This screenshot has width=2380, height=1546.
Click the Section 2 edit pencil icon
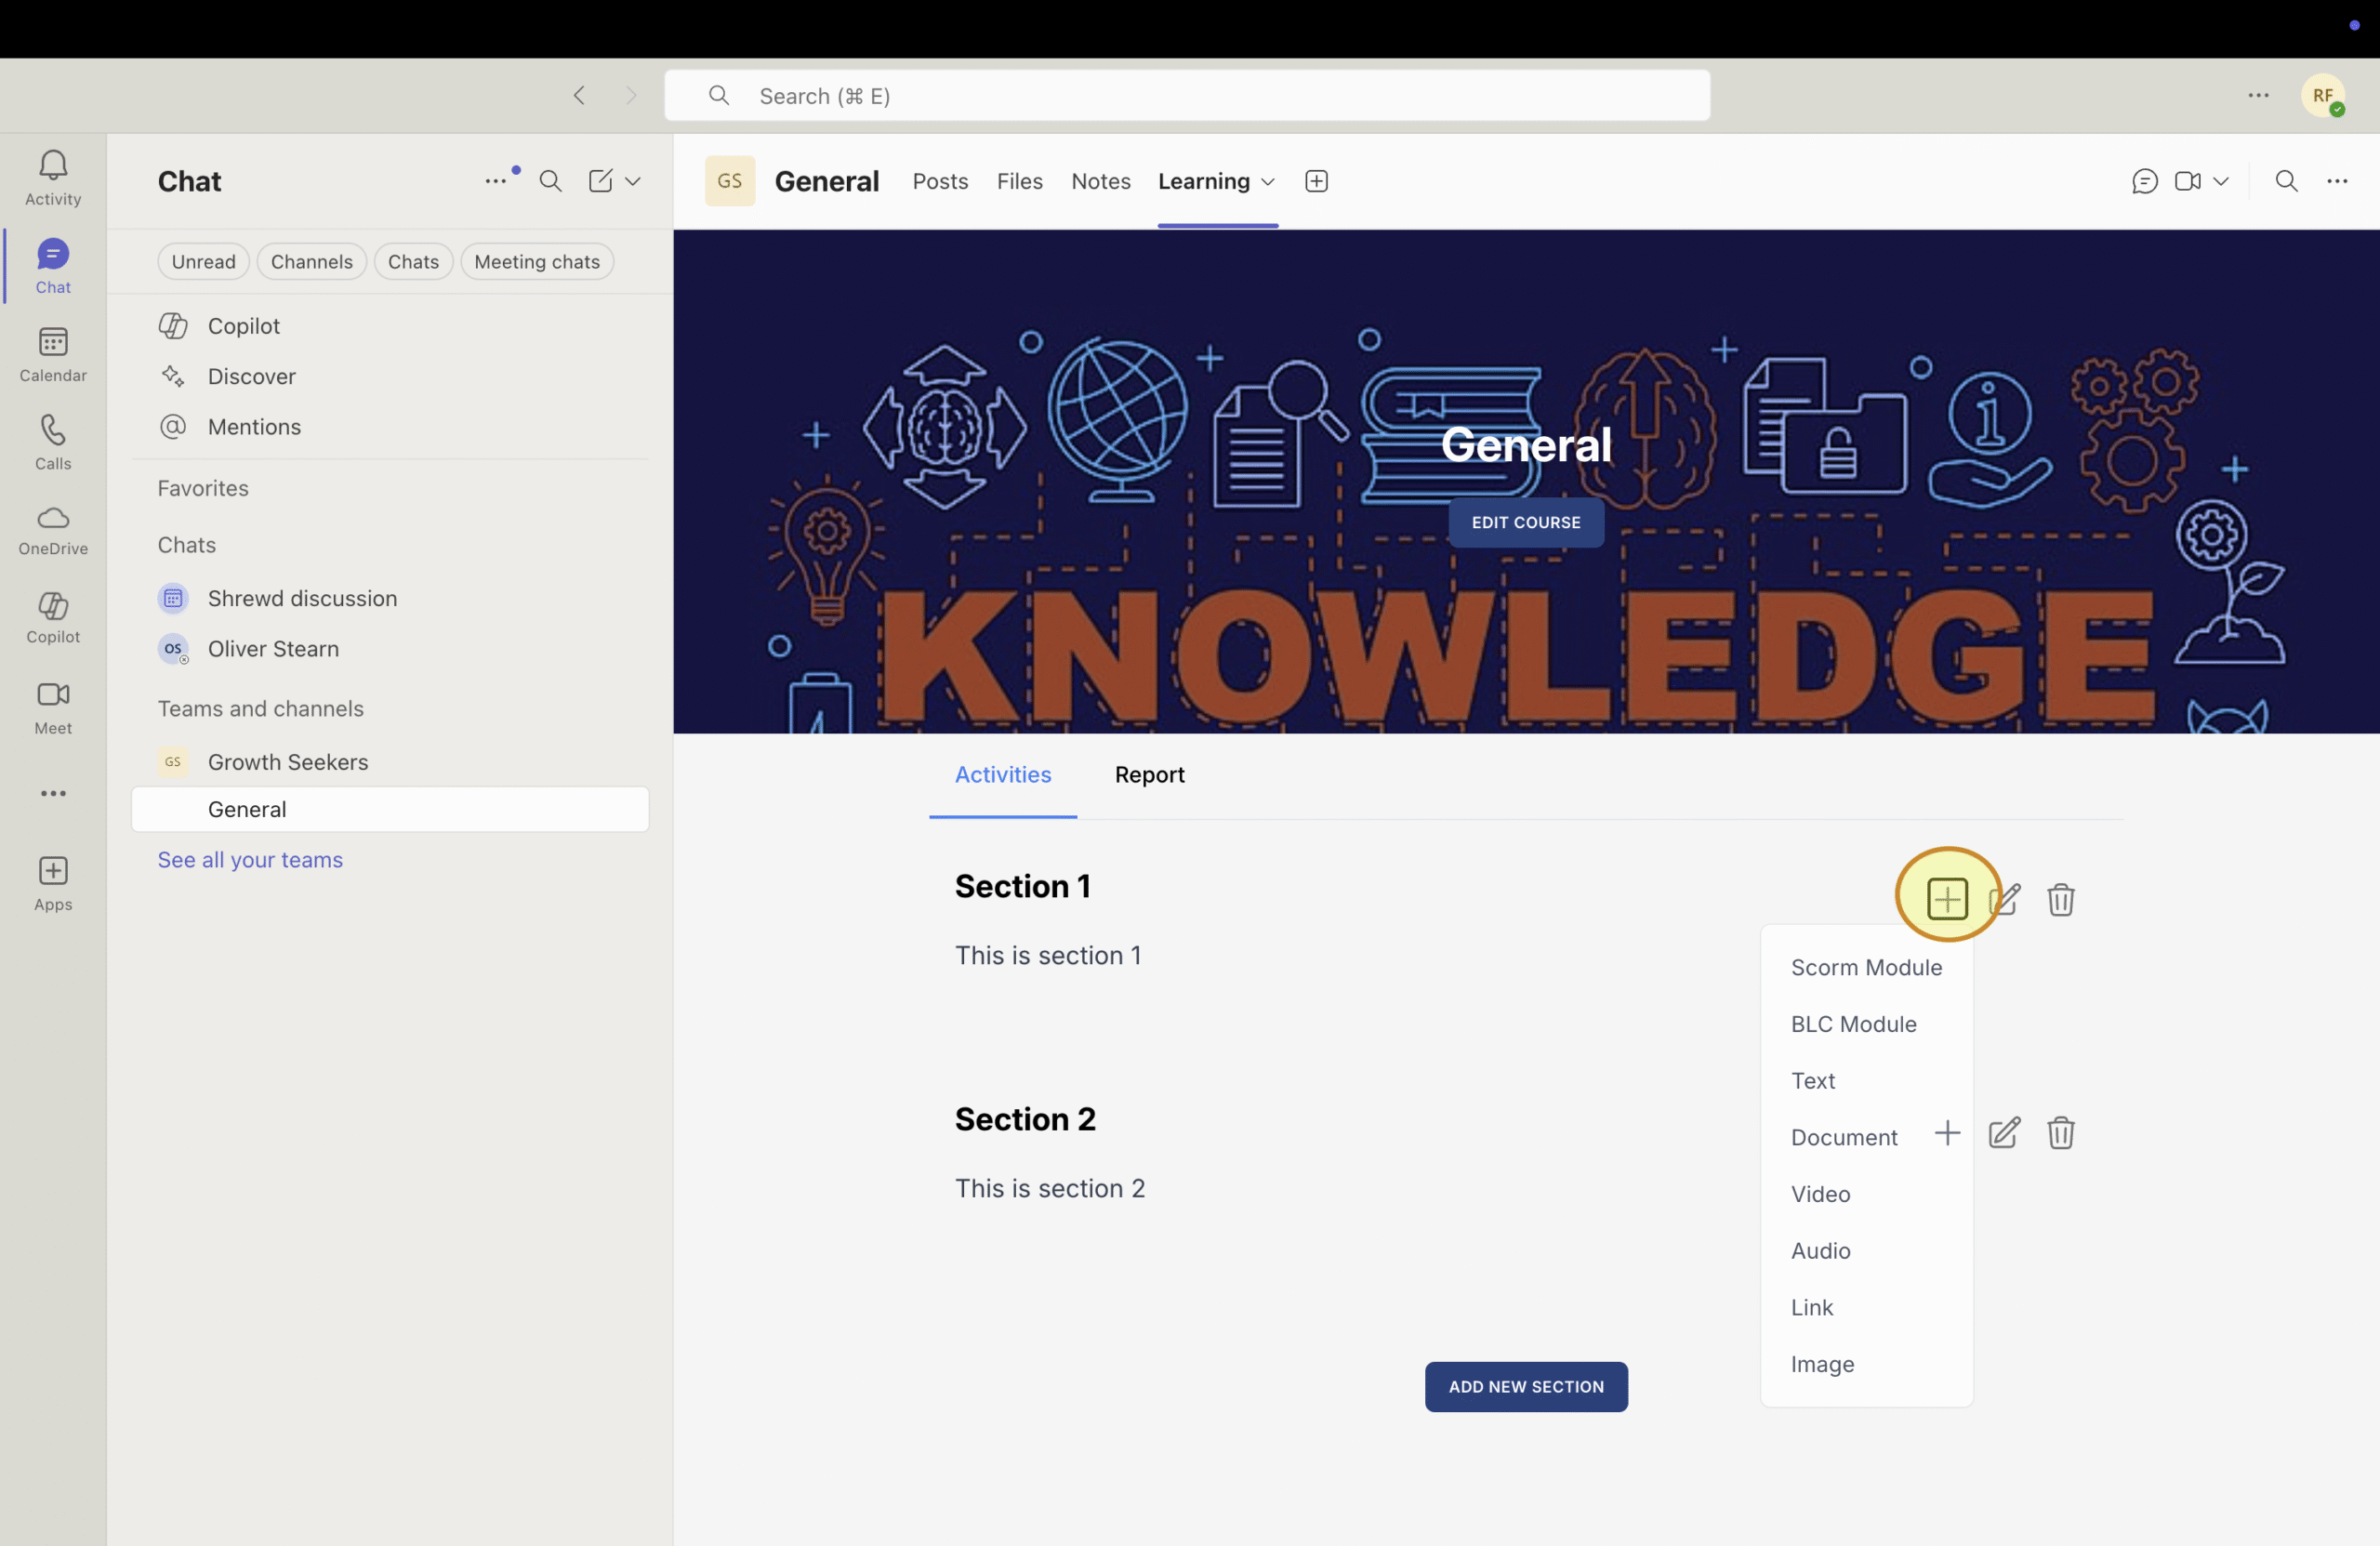point(2003,1133)
